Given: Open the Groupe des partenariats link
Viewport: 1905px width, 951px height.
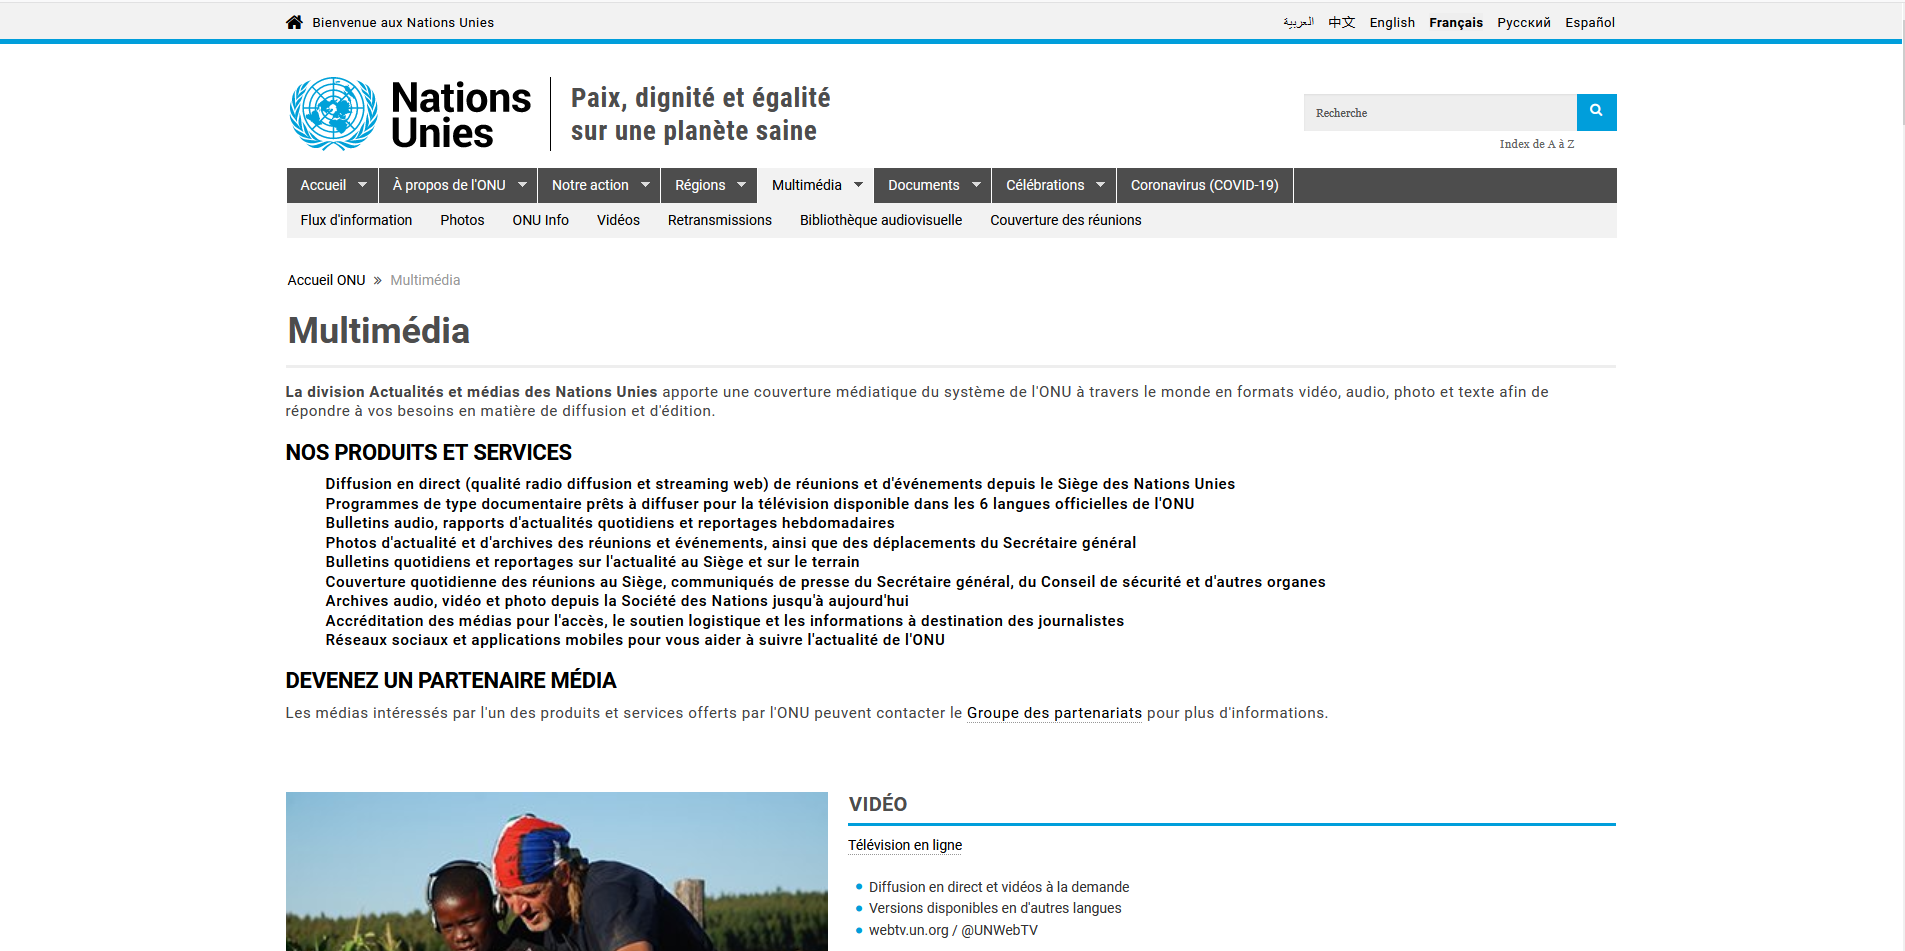Looking at the screenshot, I should pos(1054,713).
